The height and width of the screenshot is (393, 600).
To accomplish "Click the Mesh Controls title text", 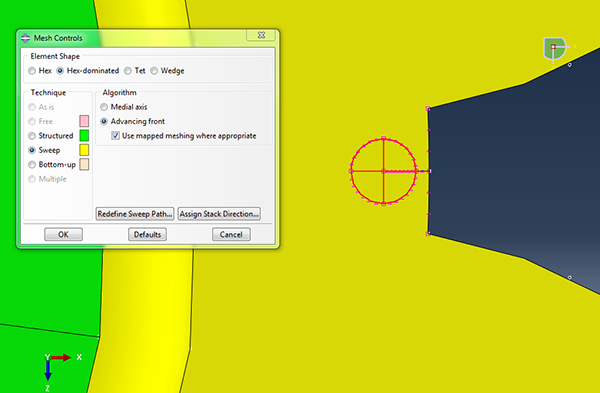I will (58, 38).
